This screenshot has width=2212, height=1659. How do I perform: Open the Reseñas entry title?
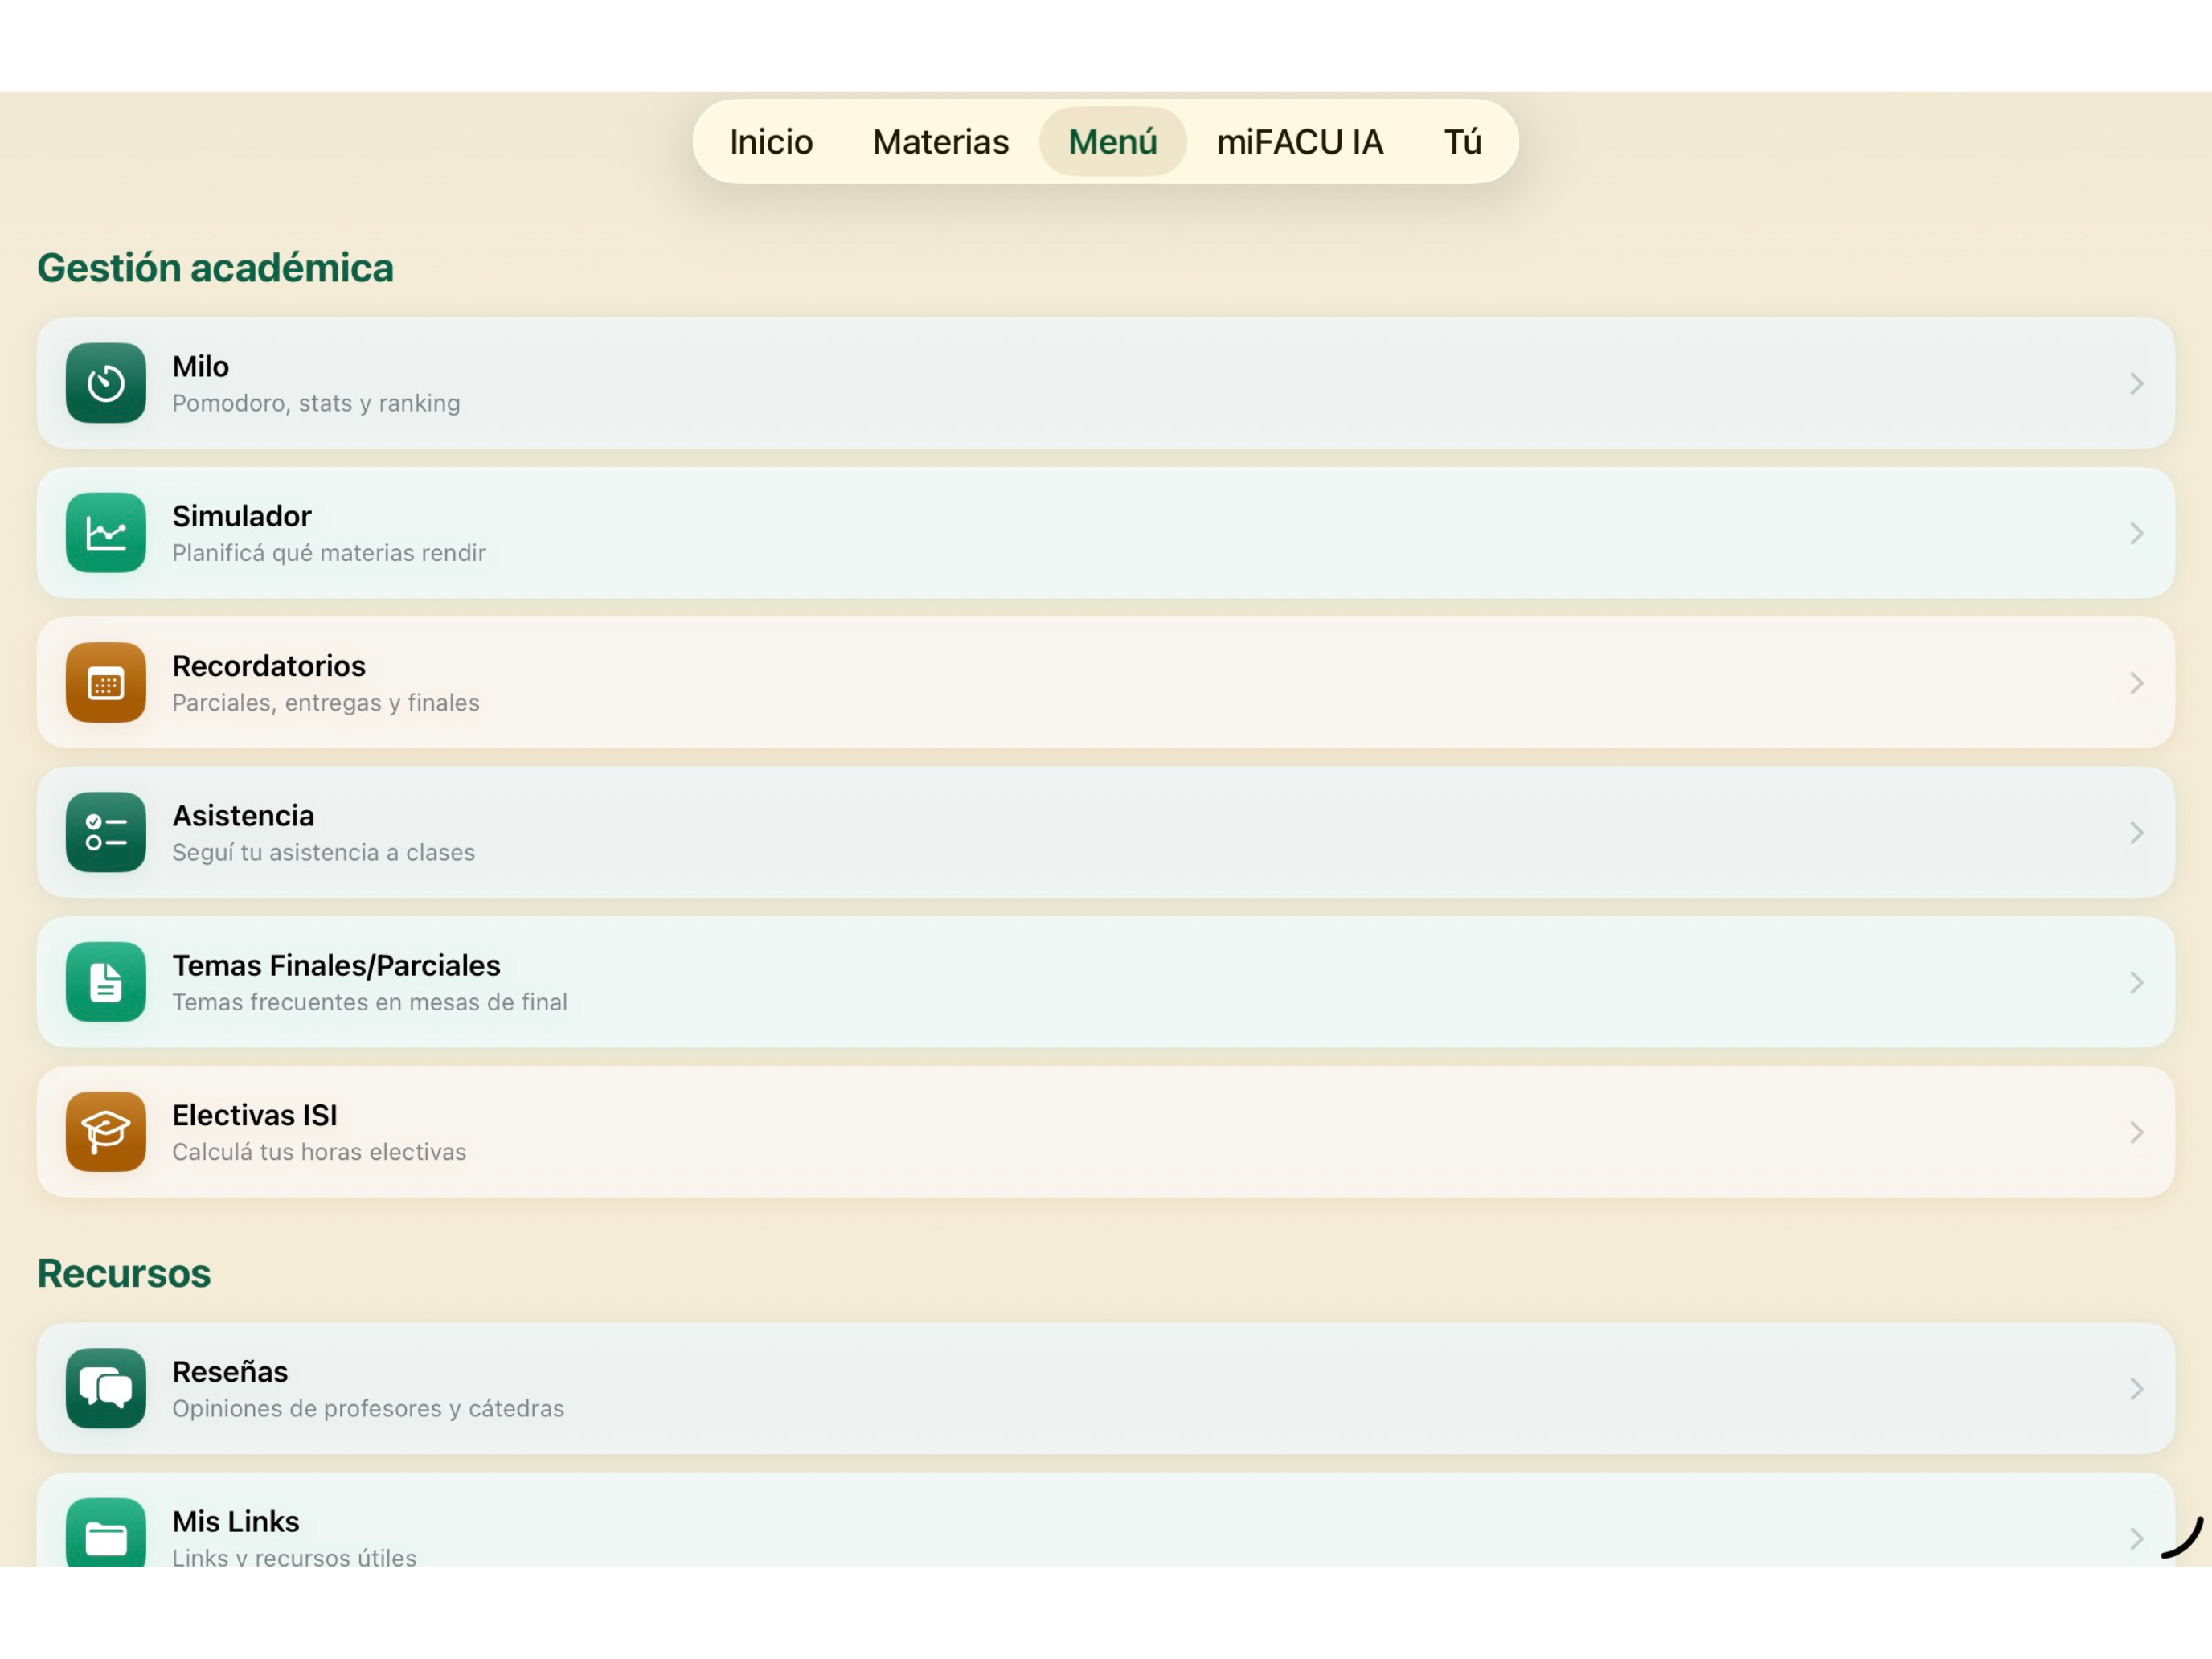pos(230,1372)
